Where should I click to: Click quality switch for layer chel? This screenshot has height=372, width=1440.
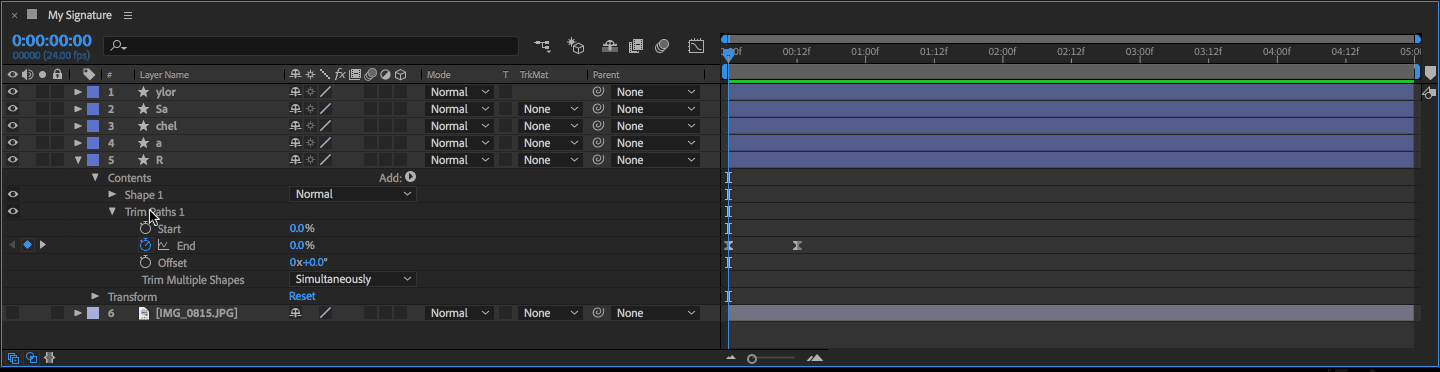(325, 126)
